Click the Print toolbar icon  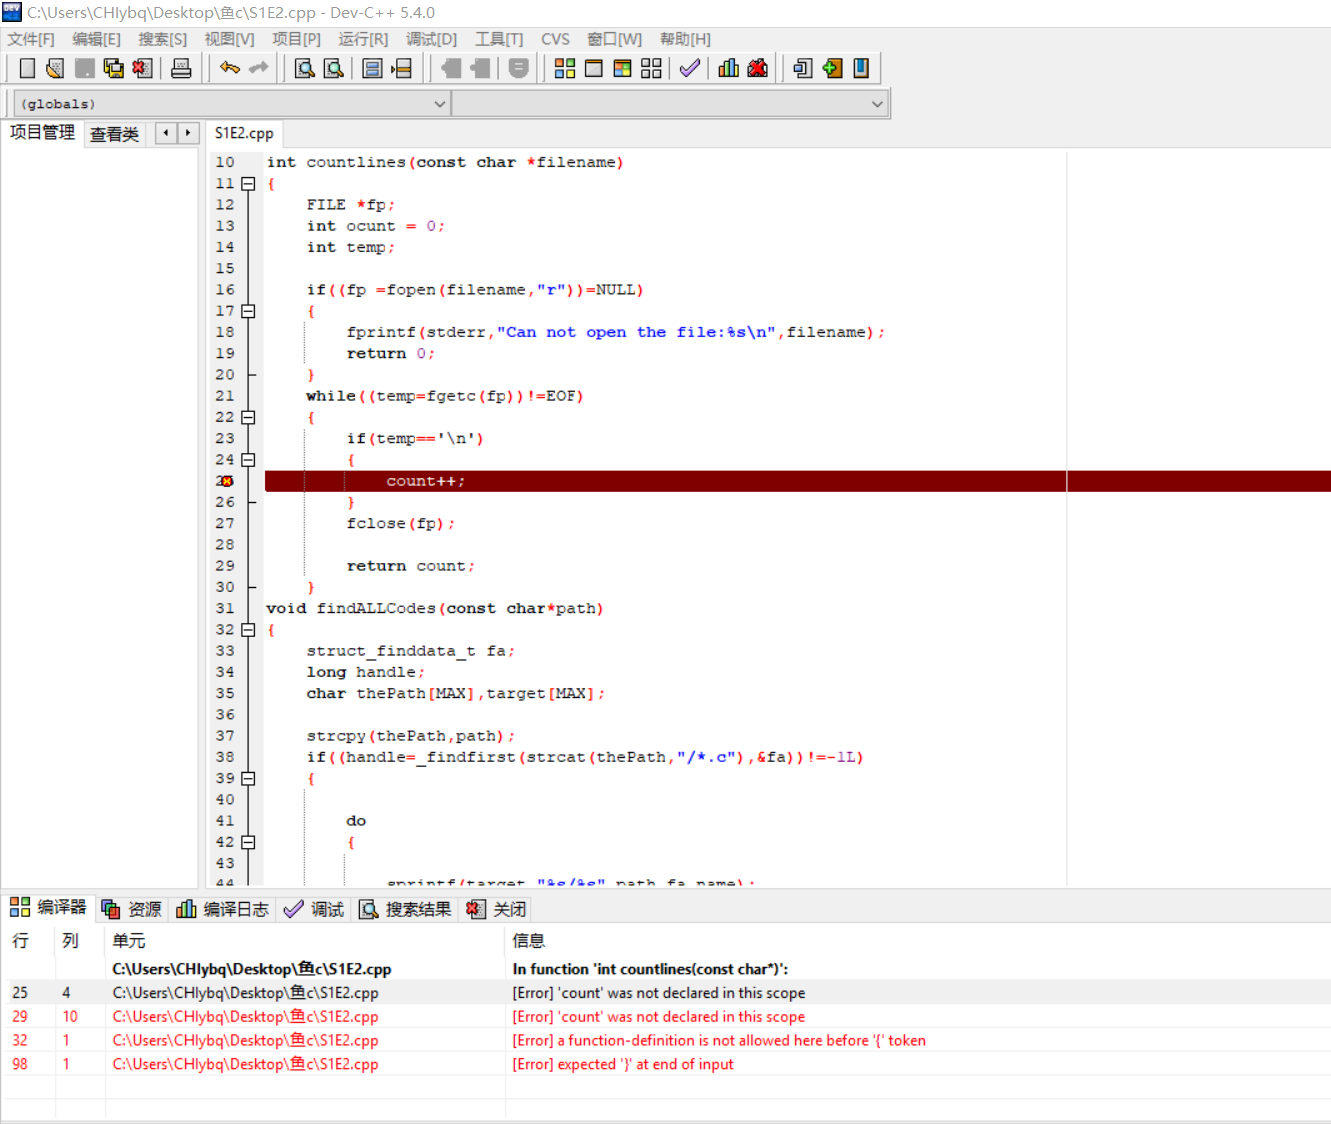point(181,68)
